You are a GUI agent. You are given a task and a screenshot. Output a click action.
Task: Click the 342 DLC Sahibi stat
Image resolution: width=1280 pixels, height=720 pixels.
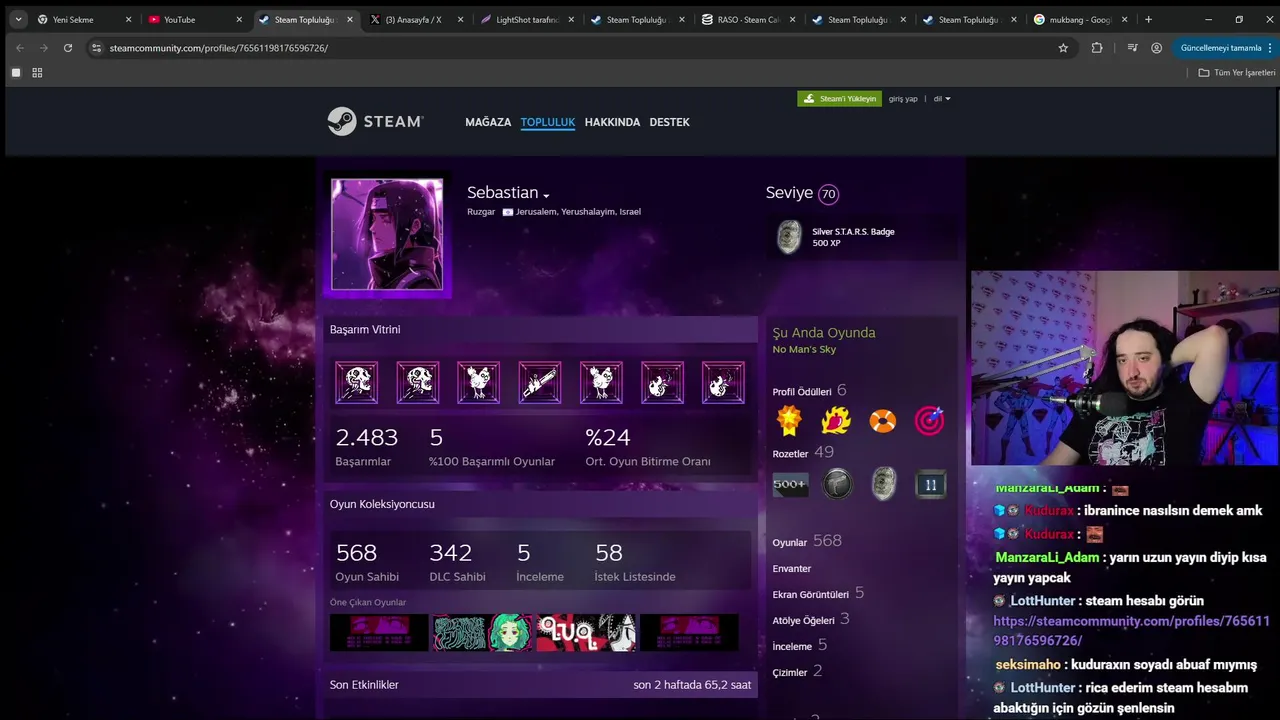(x=457, y=562)
